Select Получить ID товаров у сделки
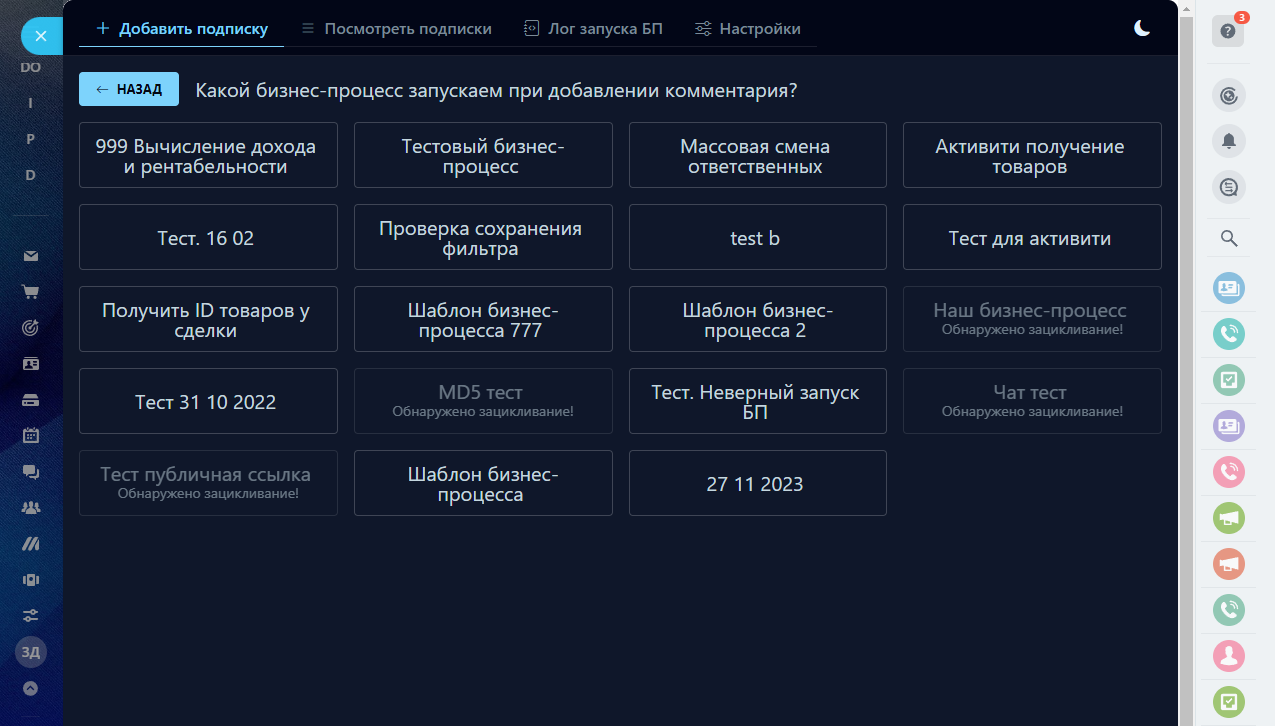Viewport: 1275px width, 726px height. tap(208, 319)
